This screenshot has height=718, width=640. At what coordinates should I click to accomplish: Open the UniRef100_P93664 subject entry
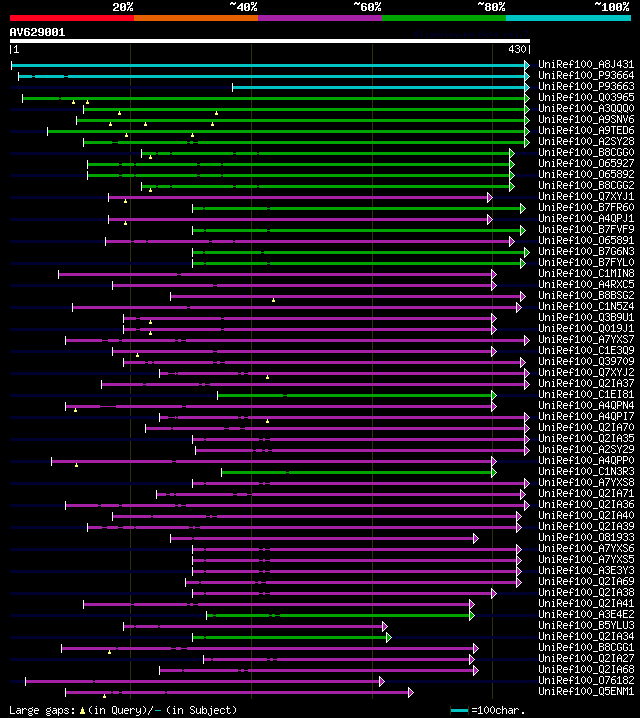click(586, 75)
